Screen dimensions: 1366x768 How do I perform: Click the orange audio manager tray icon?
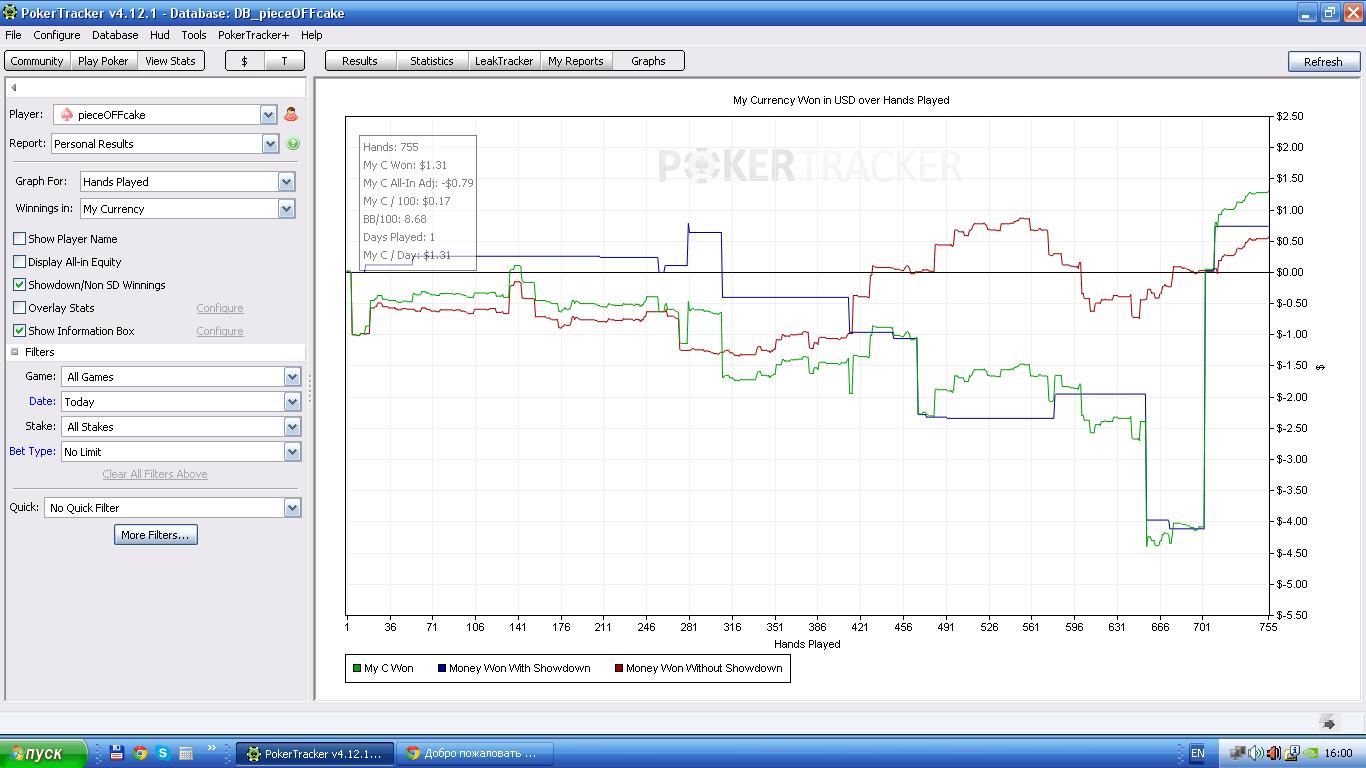pyautogui.click(x=1273, y=753)
